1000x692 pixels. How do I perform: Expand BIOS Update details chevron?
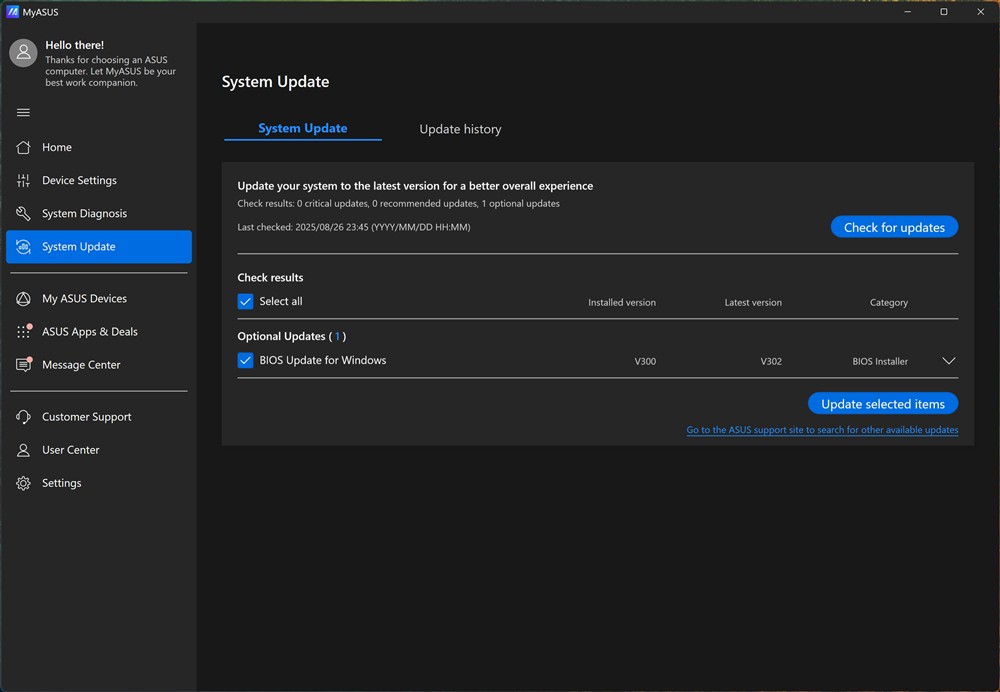[x=949, y=361]
